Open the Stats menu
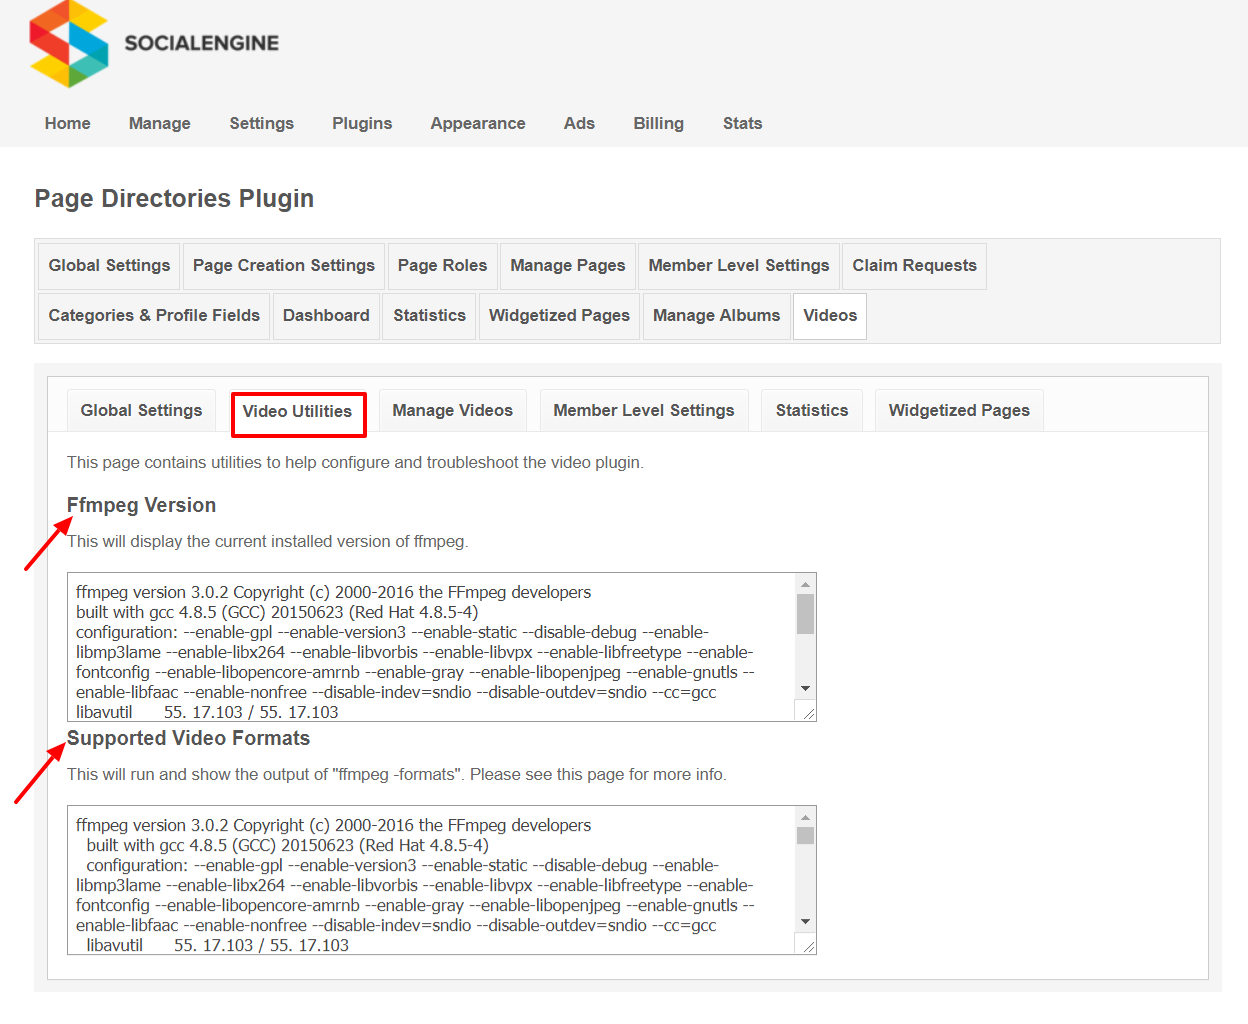 (742, 123)
